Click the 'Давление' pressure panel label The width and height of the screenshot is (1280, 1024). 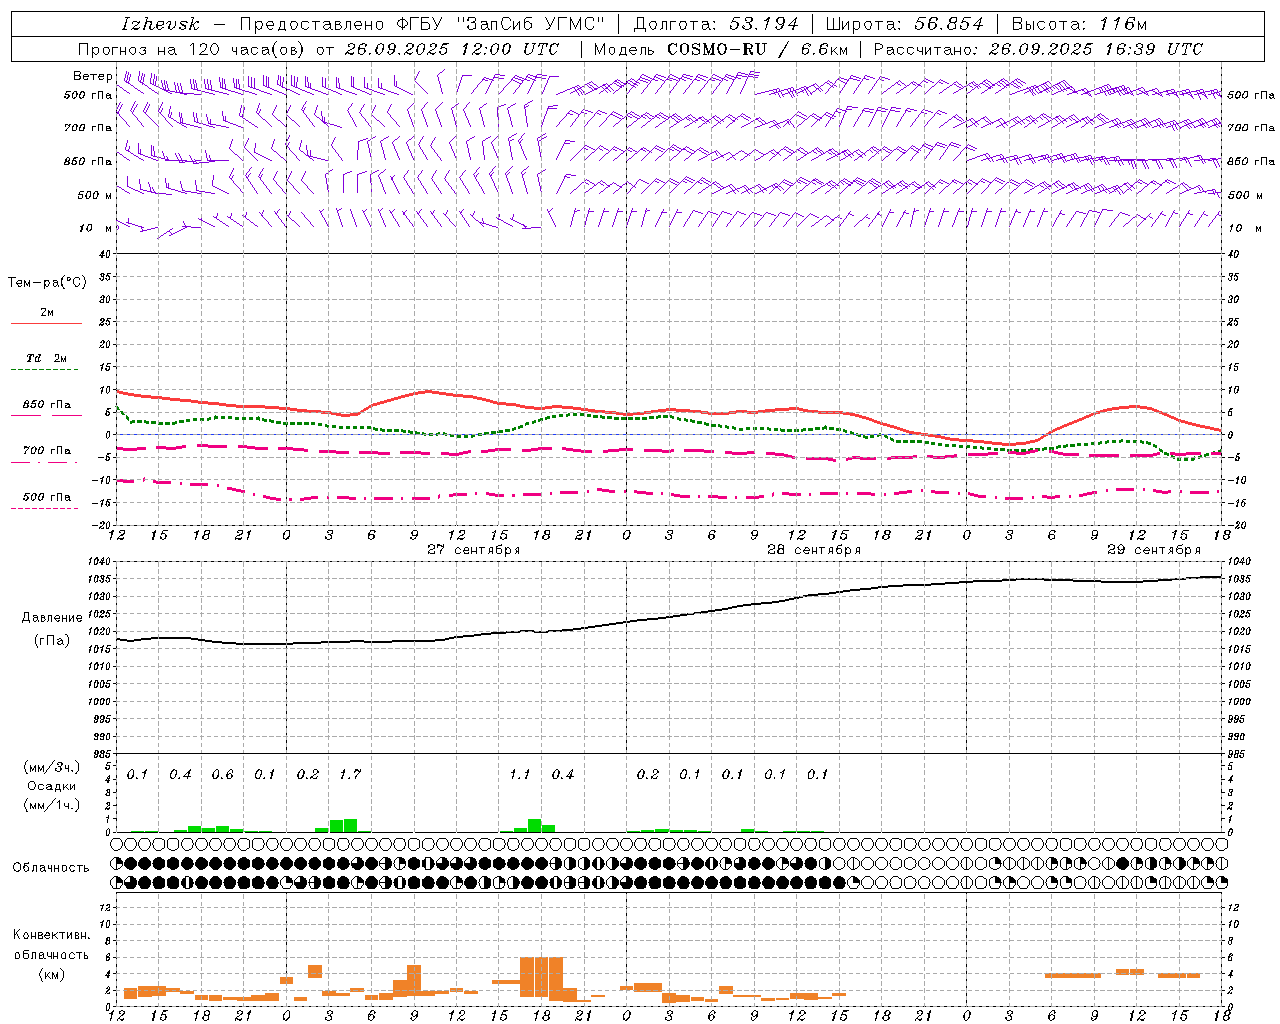[x=52, y=618]
